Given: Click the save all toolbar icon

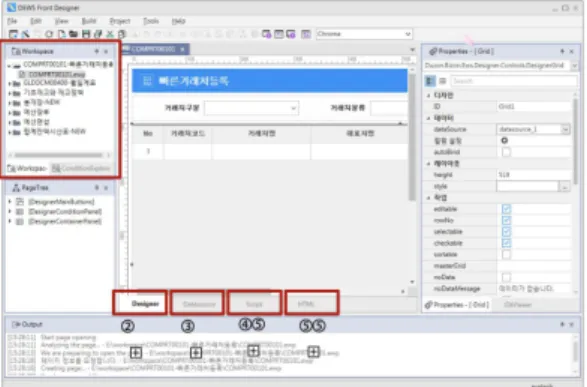Looking at the screenshot, I should [x=98, y=34].
